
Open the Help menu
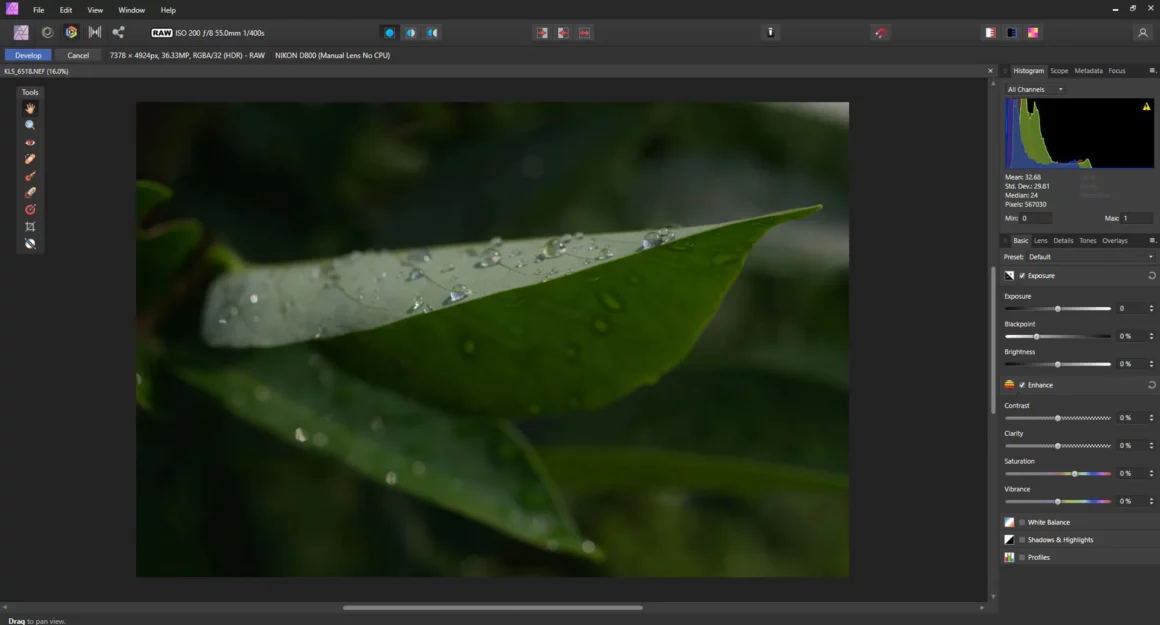[168, 10]
